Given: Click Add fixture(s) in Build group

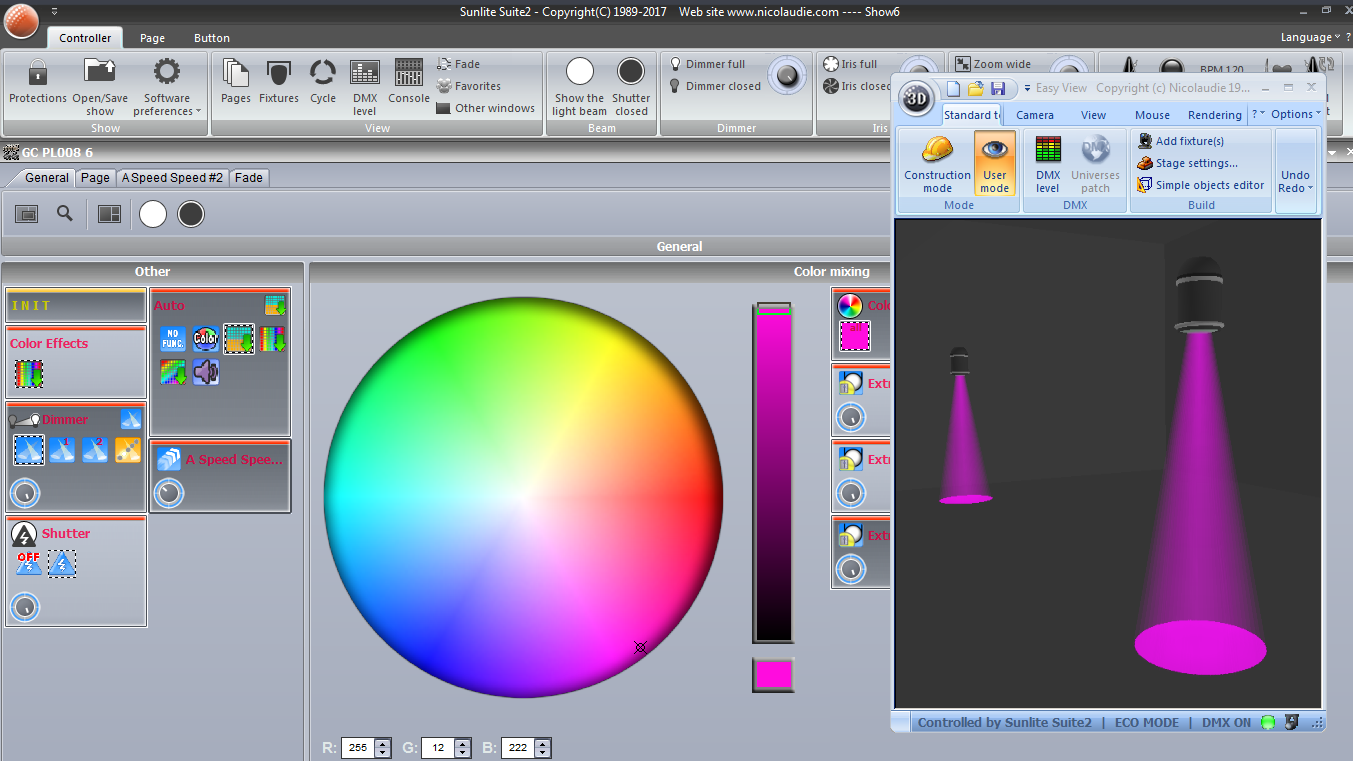Looking at the screenshot, I should [x=1189, y=141].
